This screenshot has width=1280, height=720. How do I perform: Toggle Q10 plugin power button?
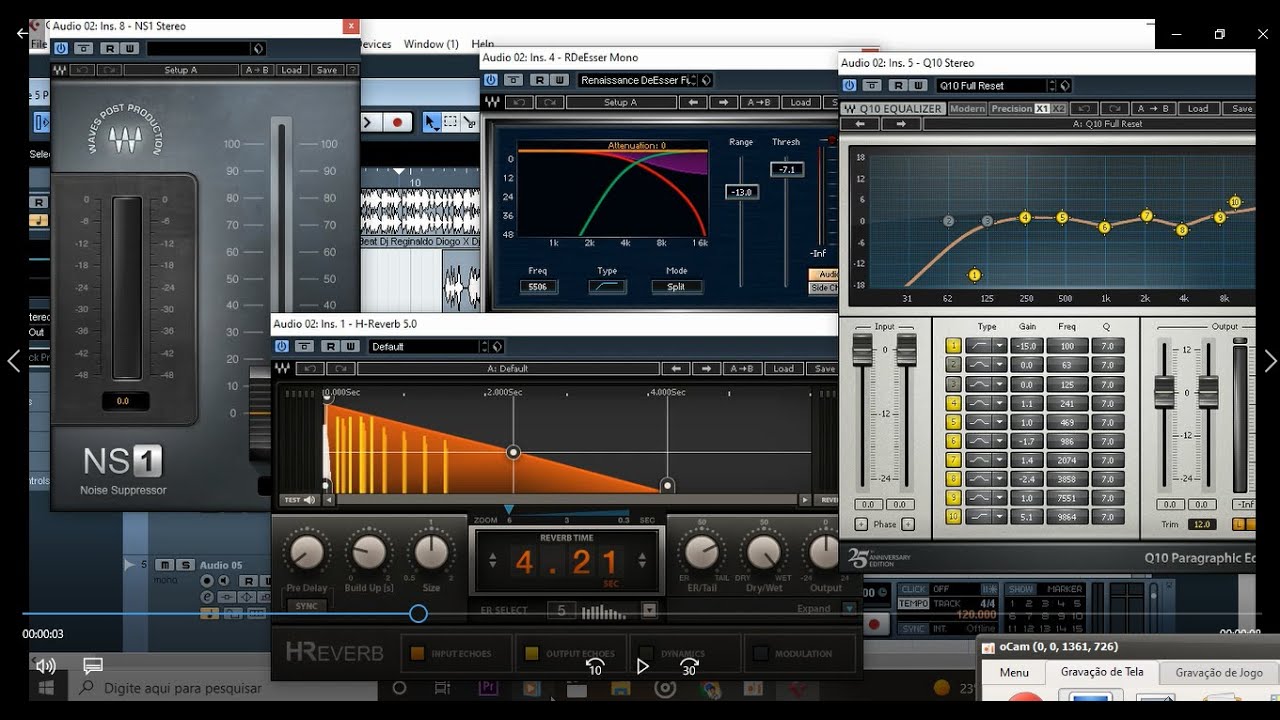851,86
